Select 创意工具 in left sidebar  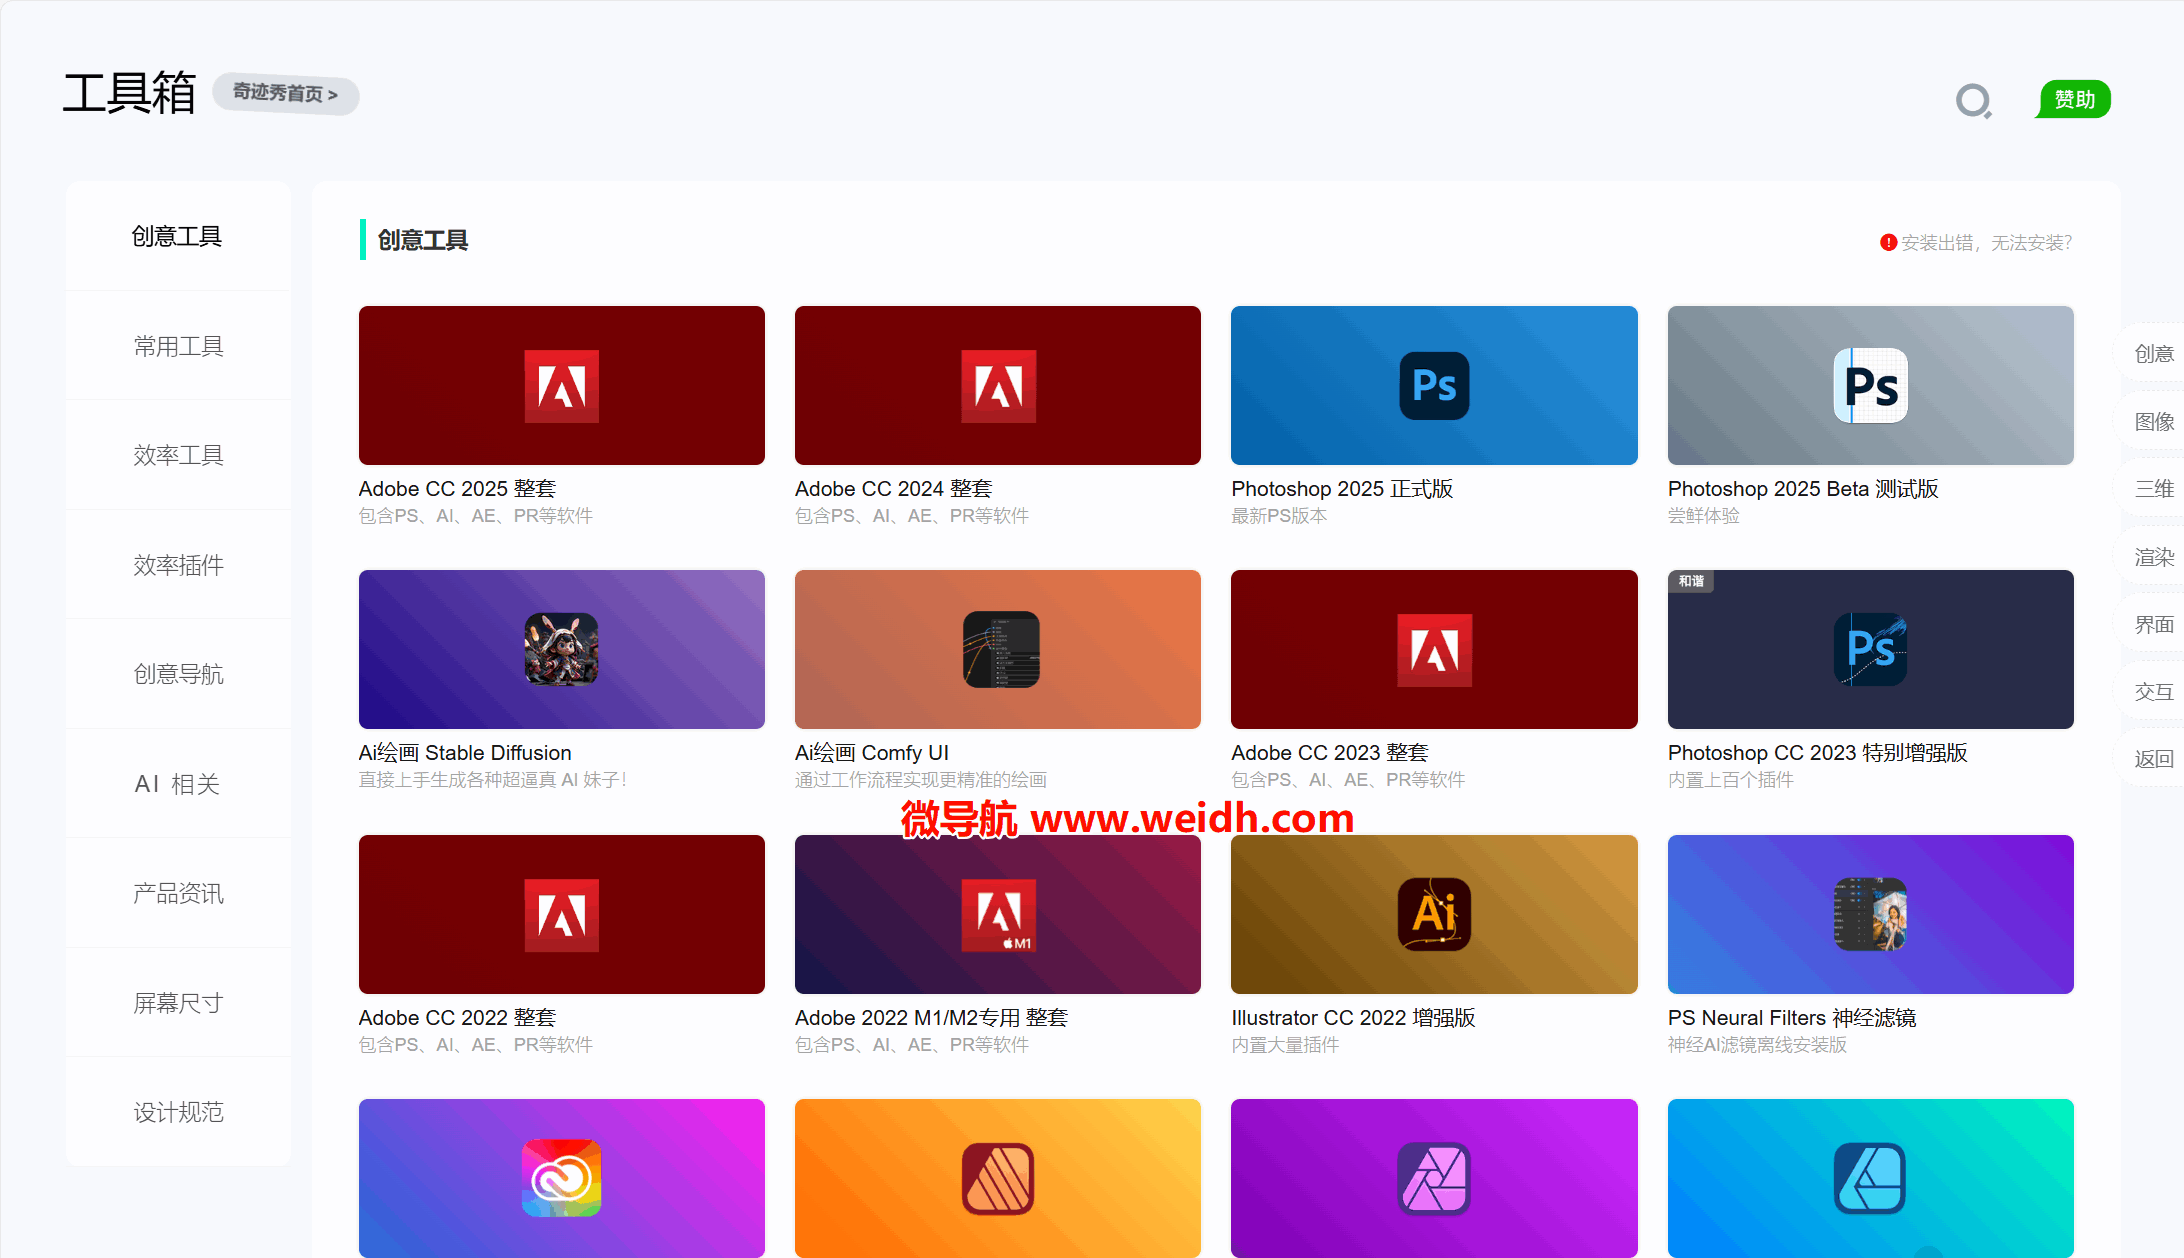point(177,236)
